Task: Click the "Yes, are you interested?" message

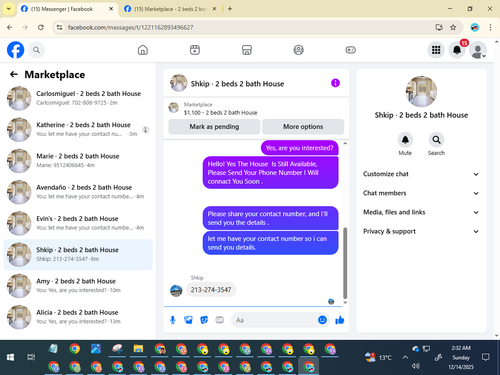Action: (299, 148)
